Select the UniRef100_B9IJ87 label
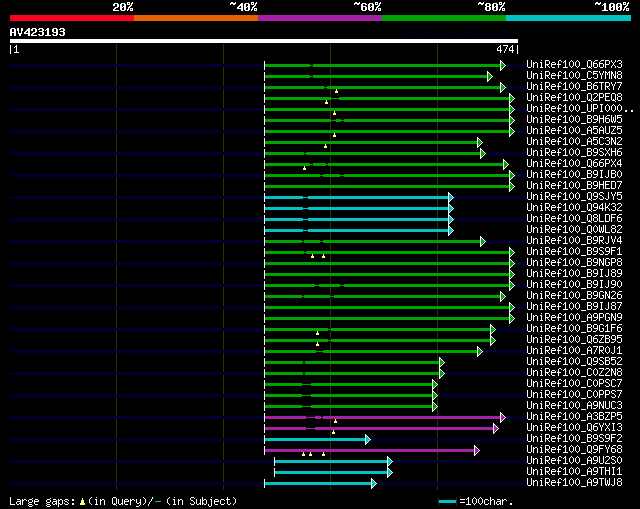Image resolution: width=640 pixels, height=509 pixels. pos(574,307)
